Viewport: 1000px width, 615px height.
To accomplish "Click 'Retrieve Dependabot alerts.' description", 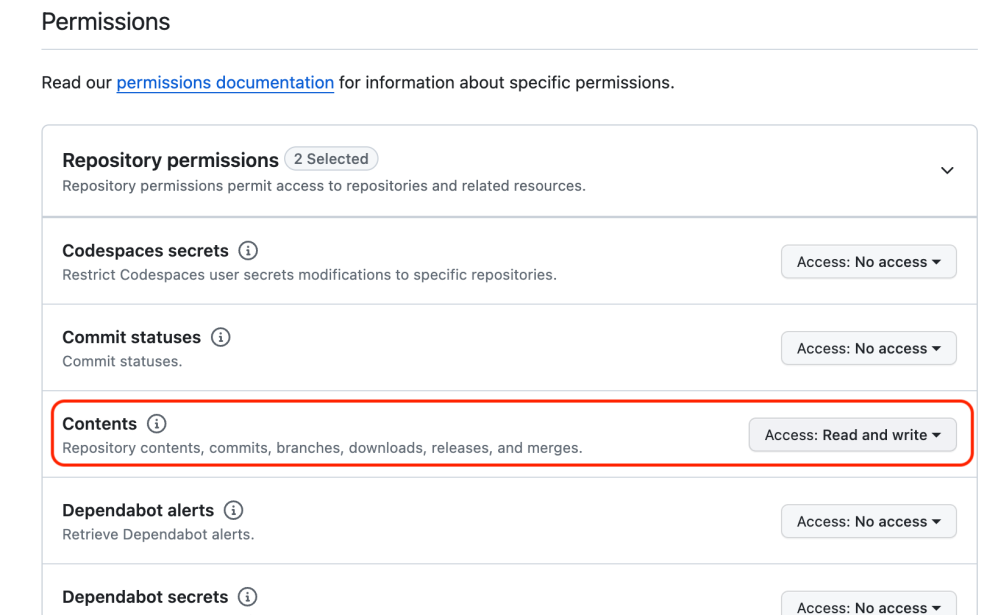I will 158,535.
